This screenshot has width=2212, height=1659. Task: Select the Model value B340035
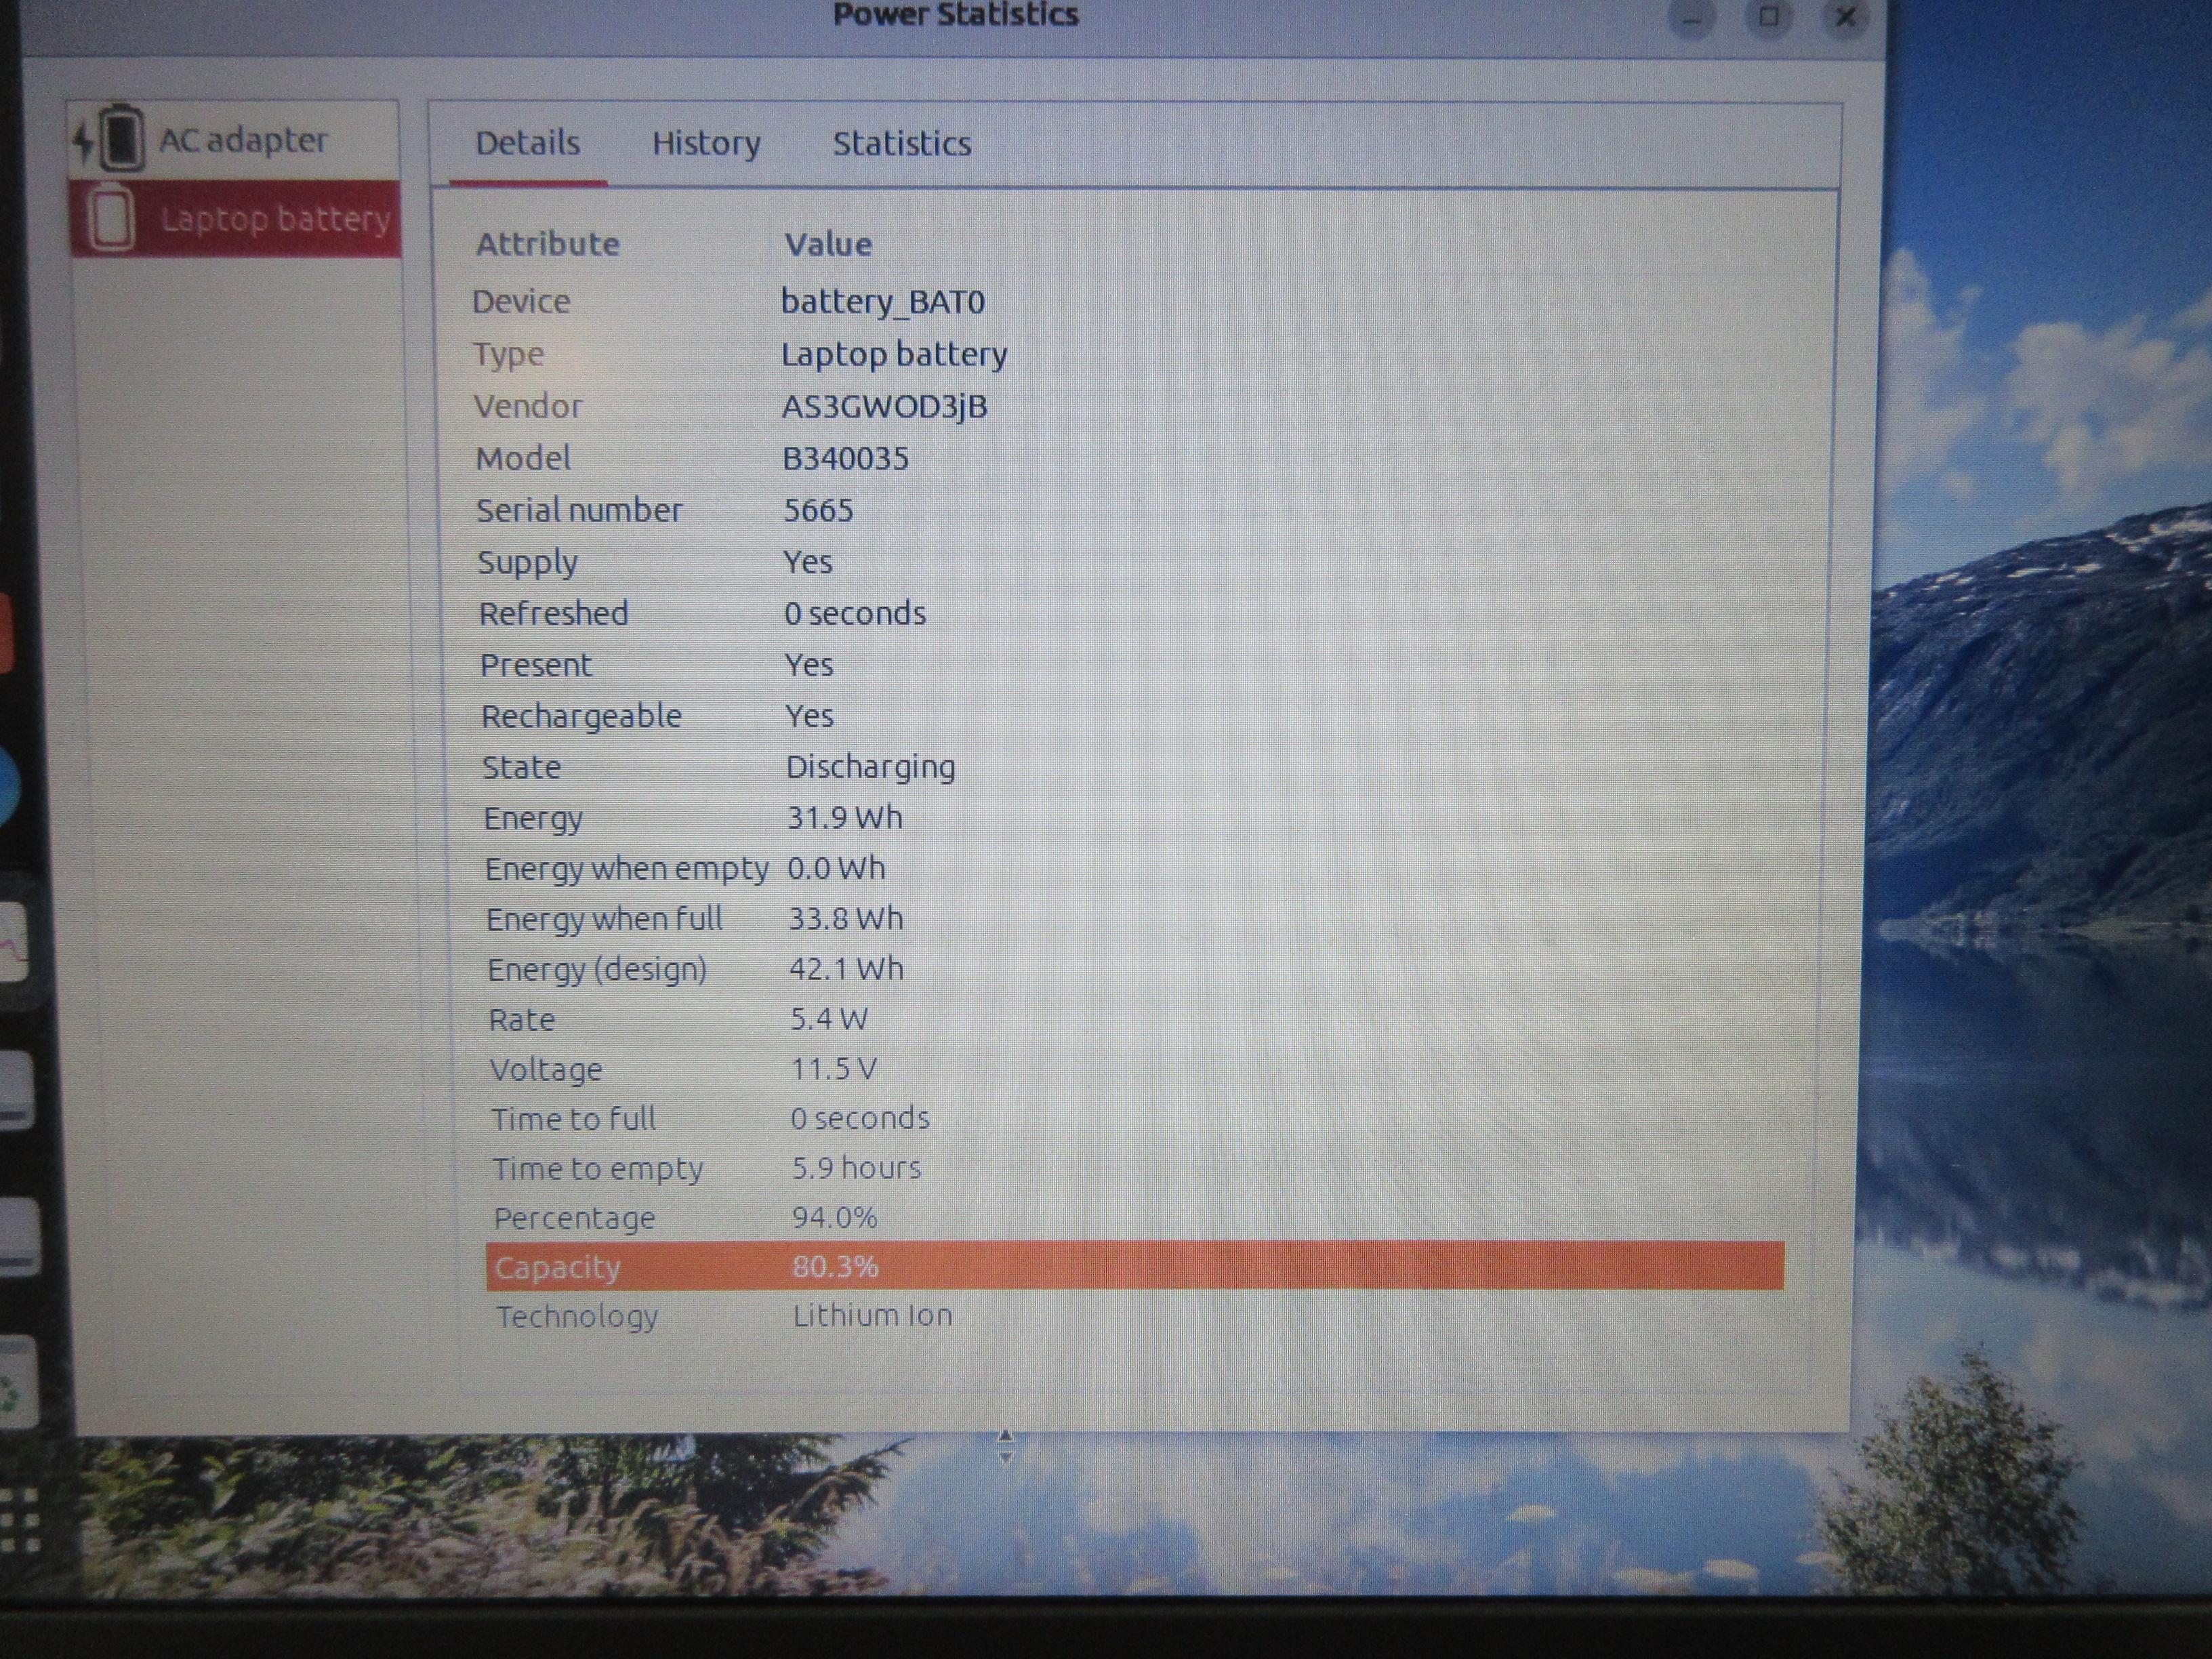[x=845, y=458]
